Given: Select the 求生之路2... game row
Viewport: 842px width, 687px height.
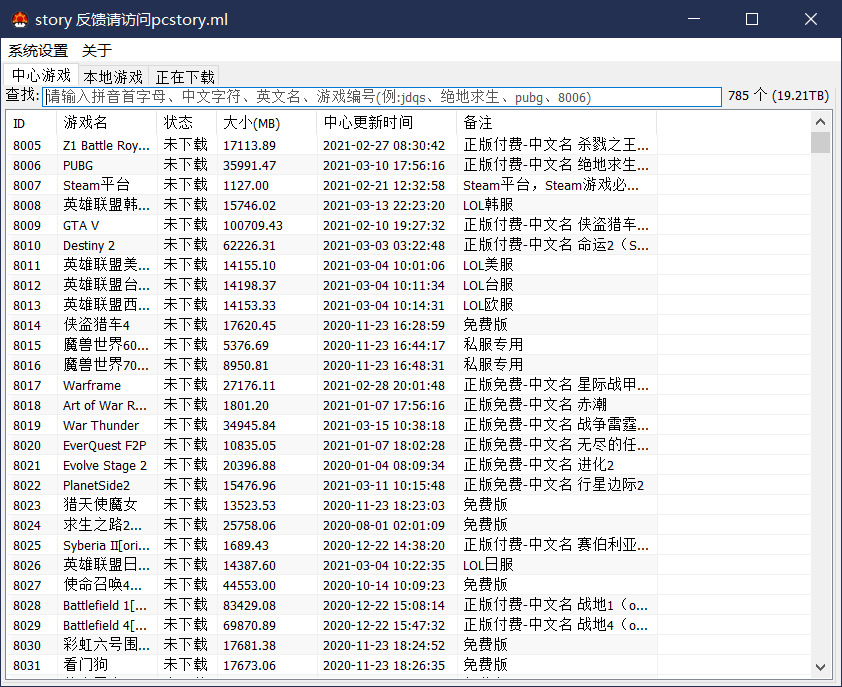Looking at the screenshot, I should point(332,525).
